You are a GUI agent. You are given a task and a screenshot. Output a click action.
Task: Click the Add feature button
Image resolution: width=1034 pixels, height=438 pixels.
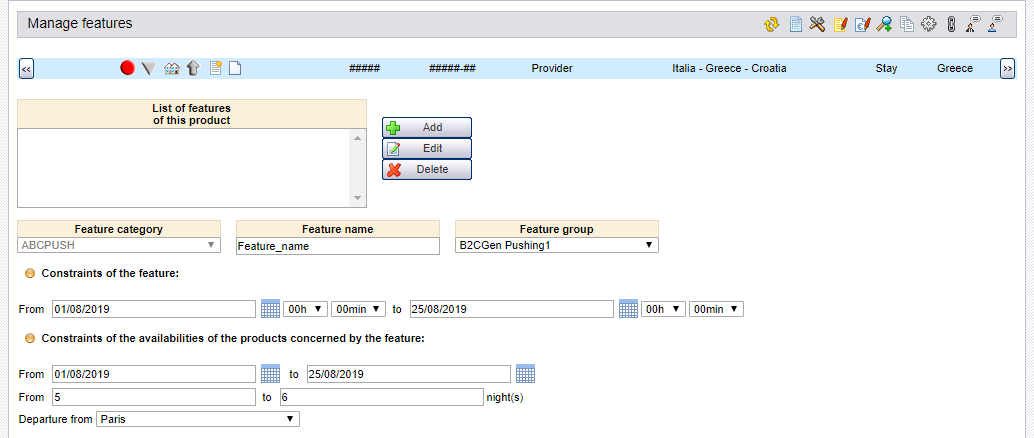pos(427,127)
